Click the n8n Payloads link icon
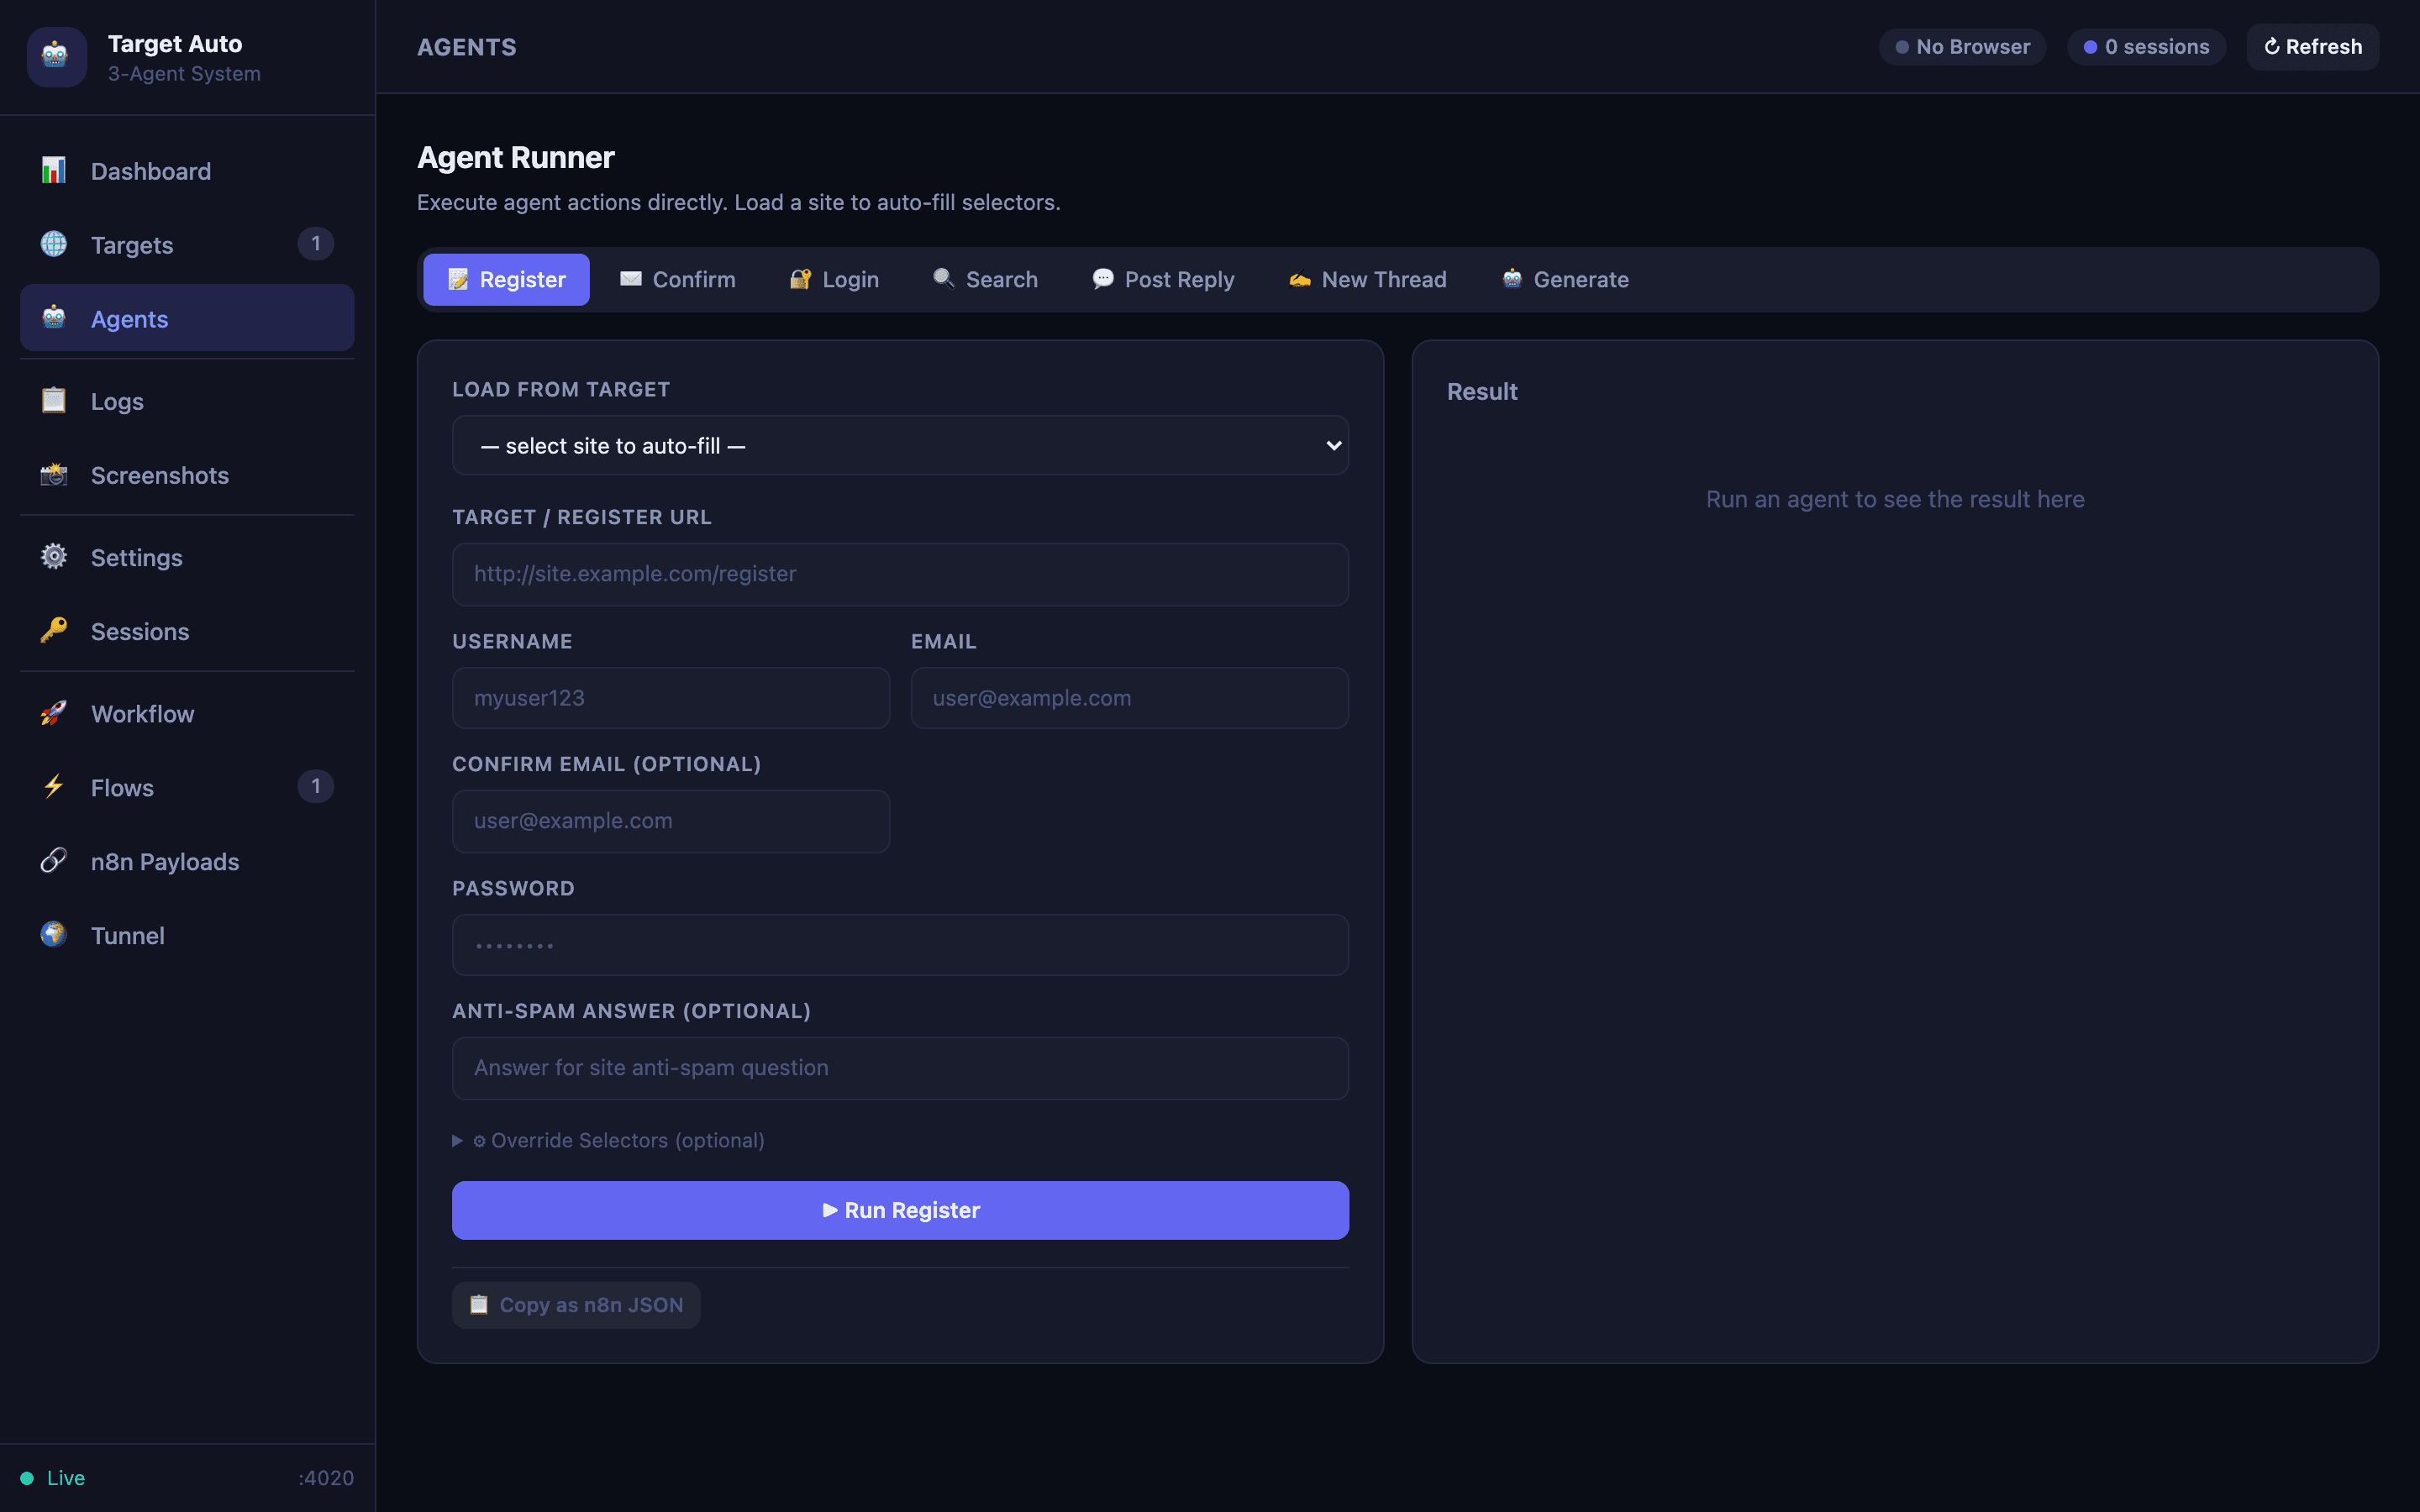 tap(54, 861)
